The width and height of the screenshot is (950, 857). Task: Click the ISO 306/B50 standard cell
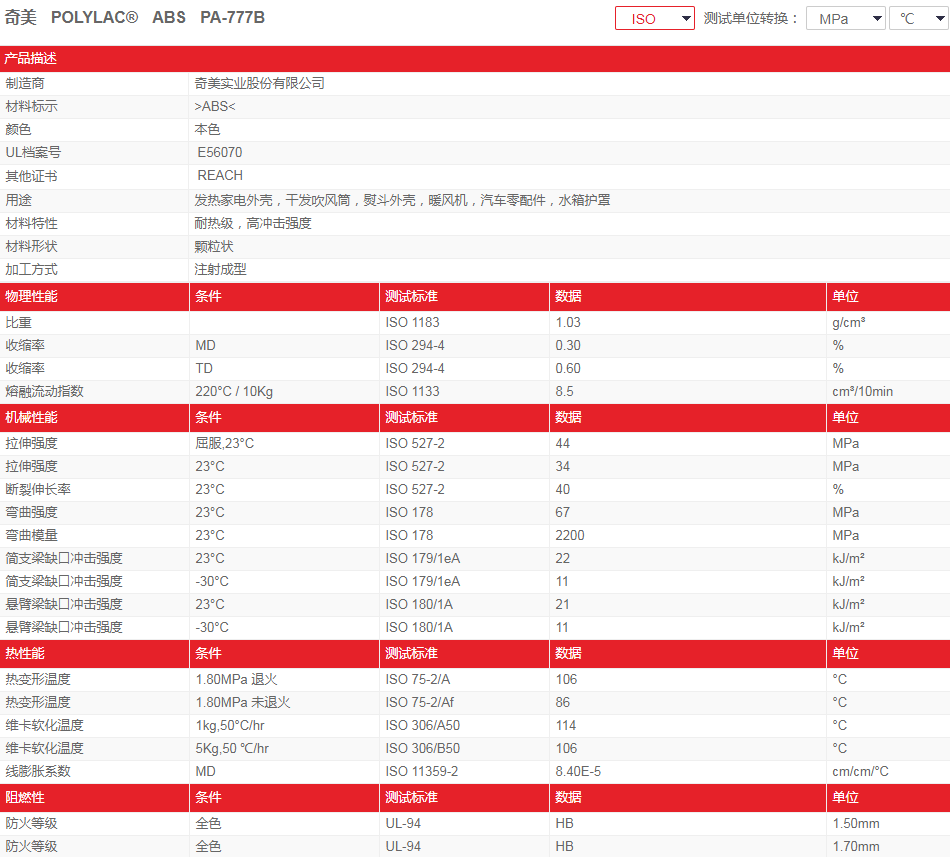pos(422,749)
